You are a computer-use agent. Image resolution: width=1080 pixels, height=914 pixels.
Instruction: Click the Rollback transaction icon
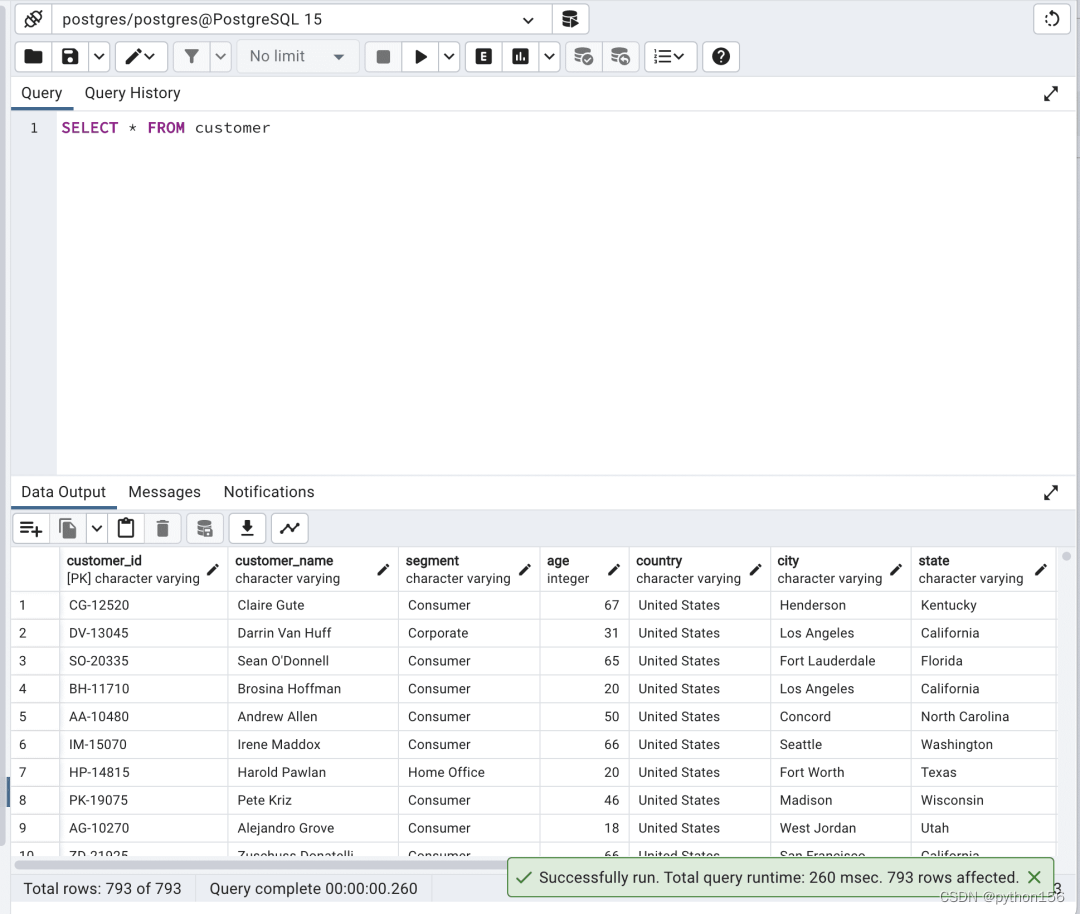[x=620, y=56]
